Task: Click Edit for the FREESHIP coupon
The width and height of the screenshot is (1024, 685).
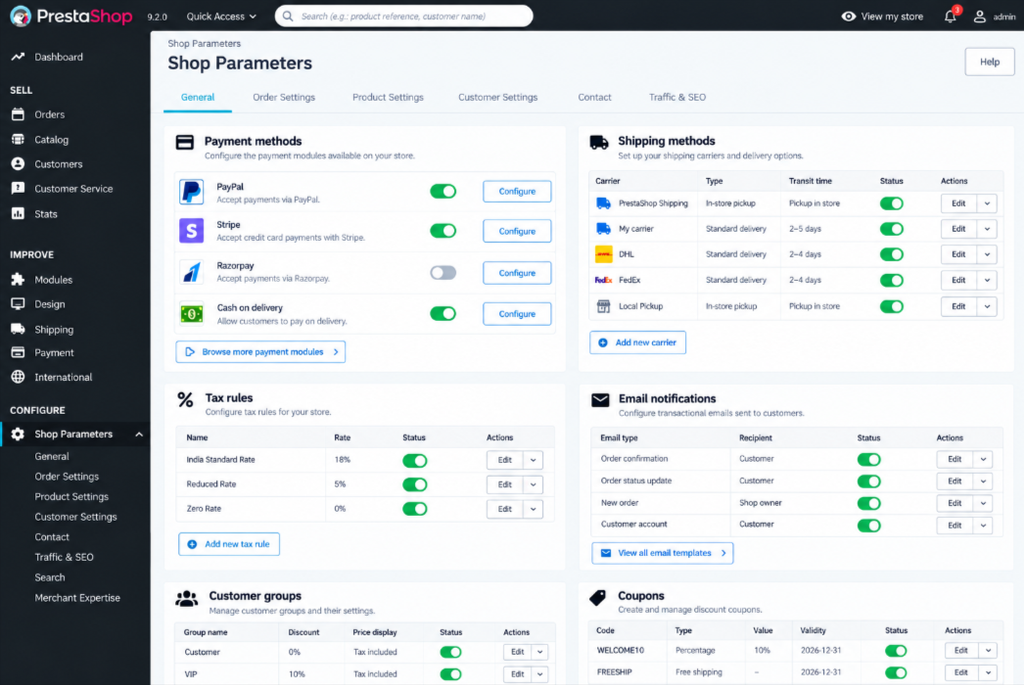Action: (961, 672)
